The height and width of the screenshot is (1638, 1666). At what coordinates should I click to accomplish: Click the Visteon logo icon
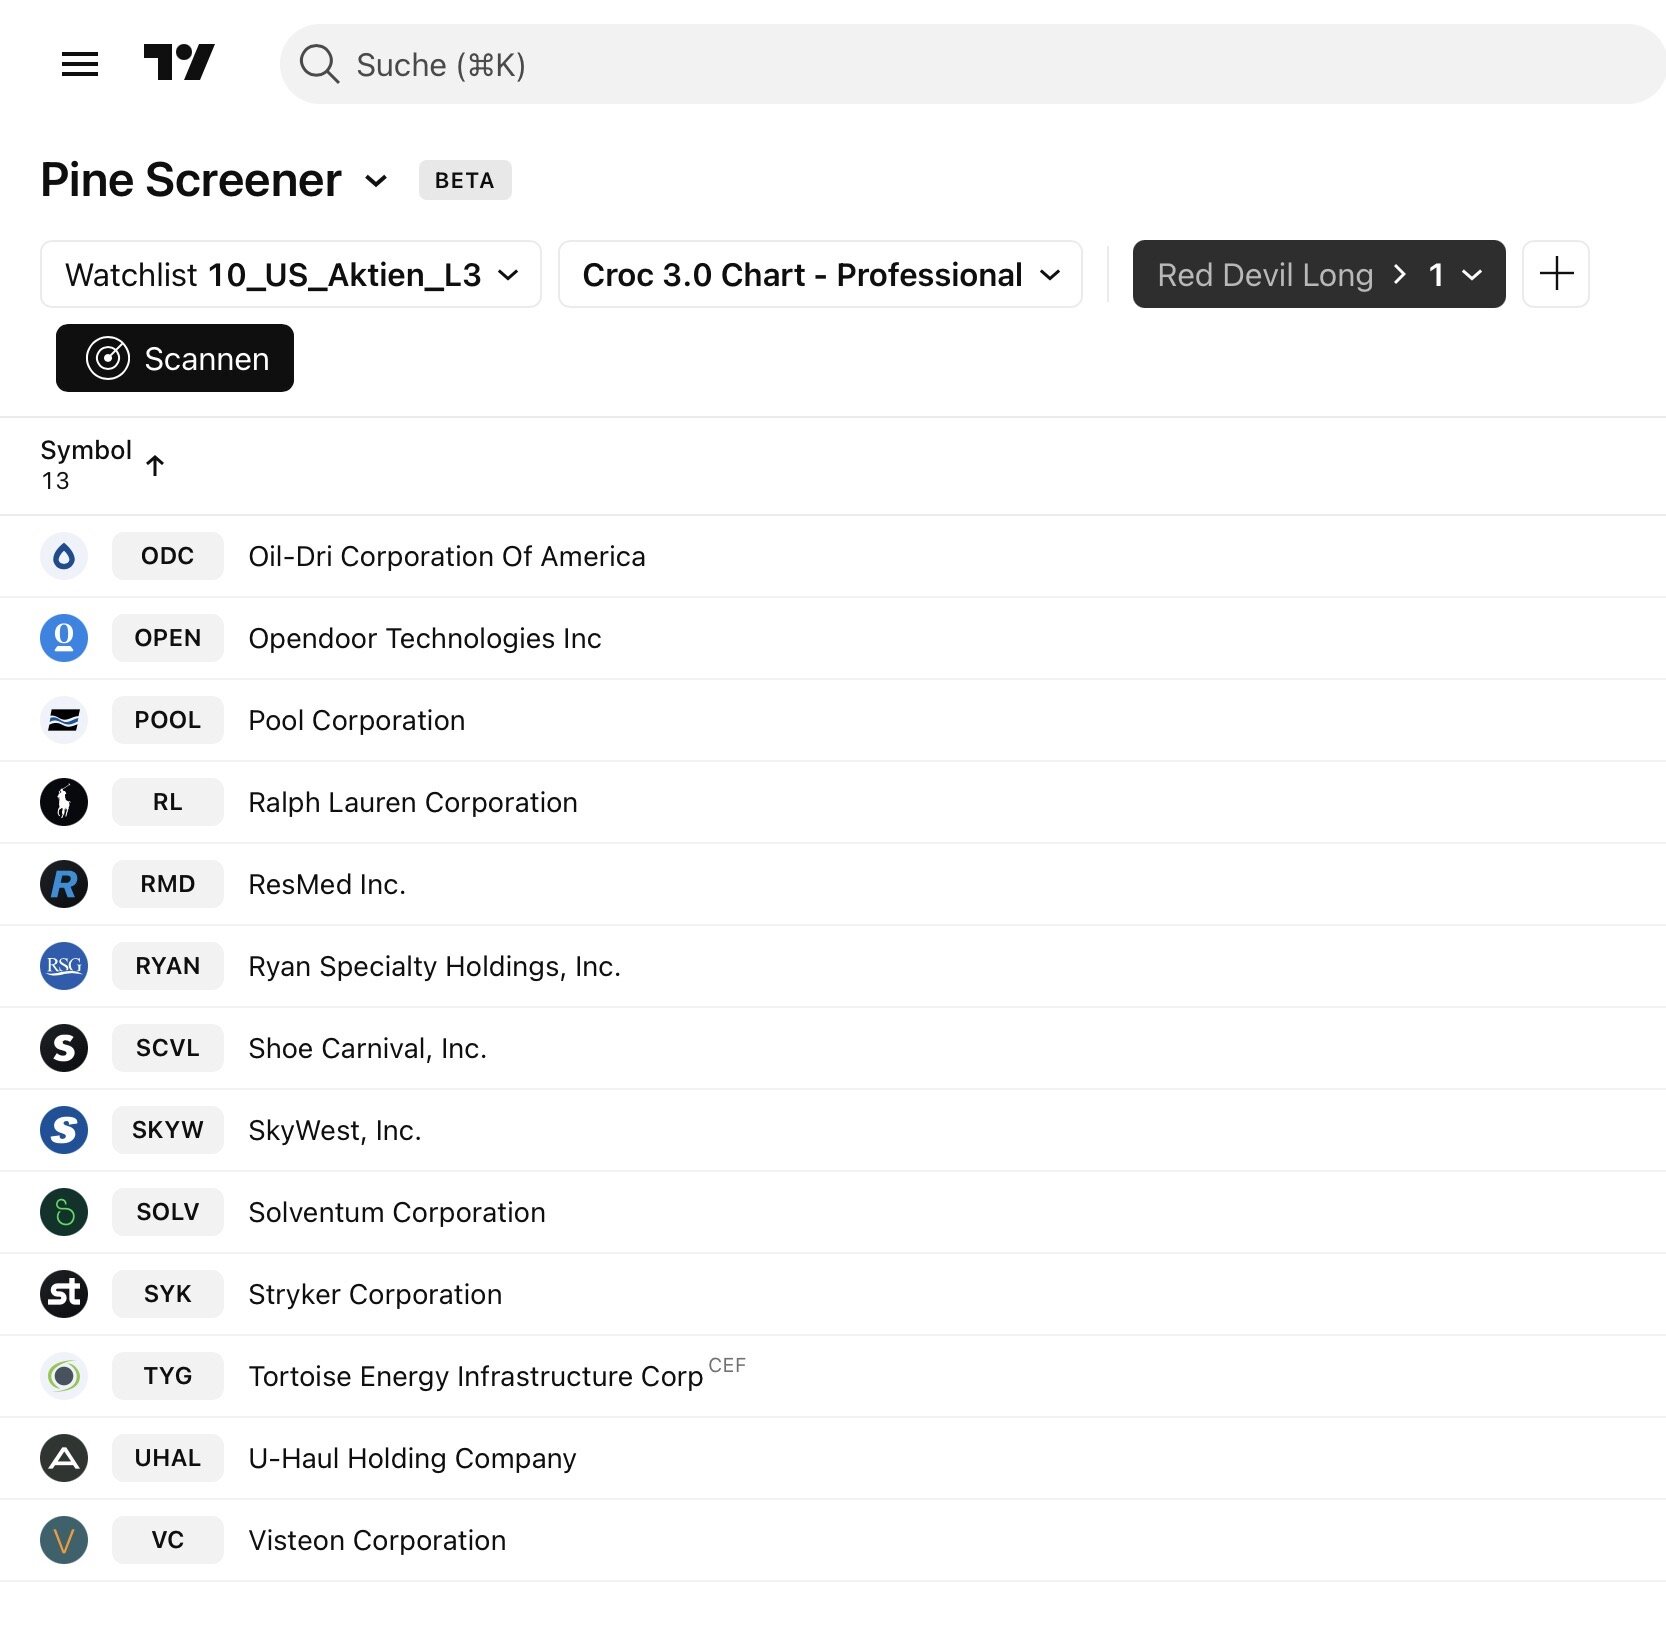pos(64,1540)
